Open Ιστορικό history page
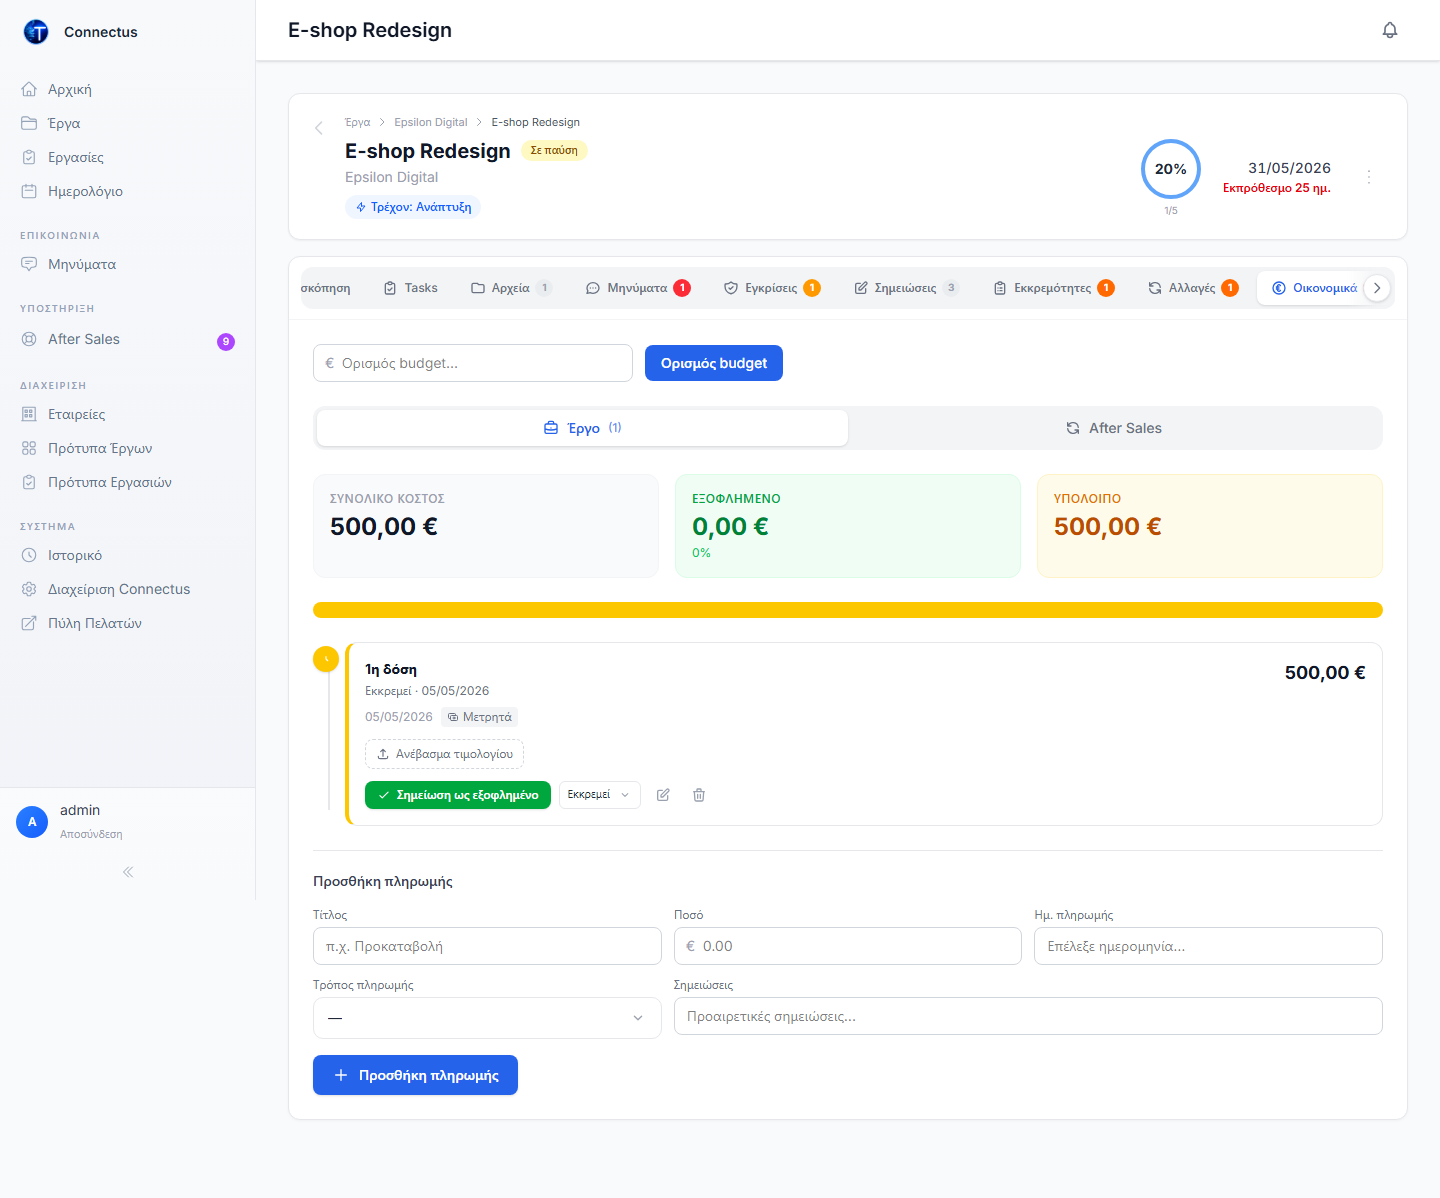 point(128,555)
